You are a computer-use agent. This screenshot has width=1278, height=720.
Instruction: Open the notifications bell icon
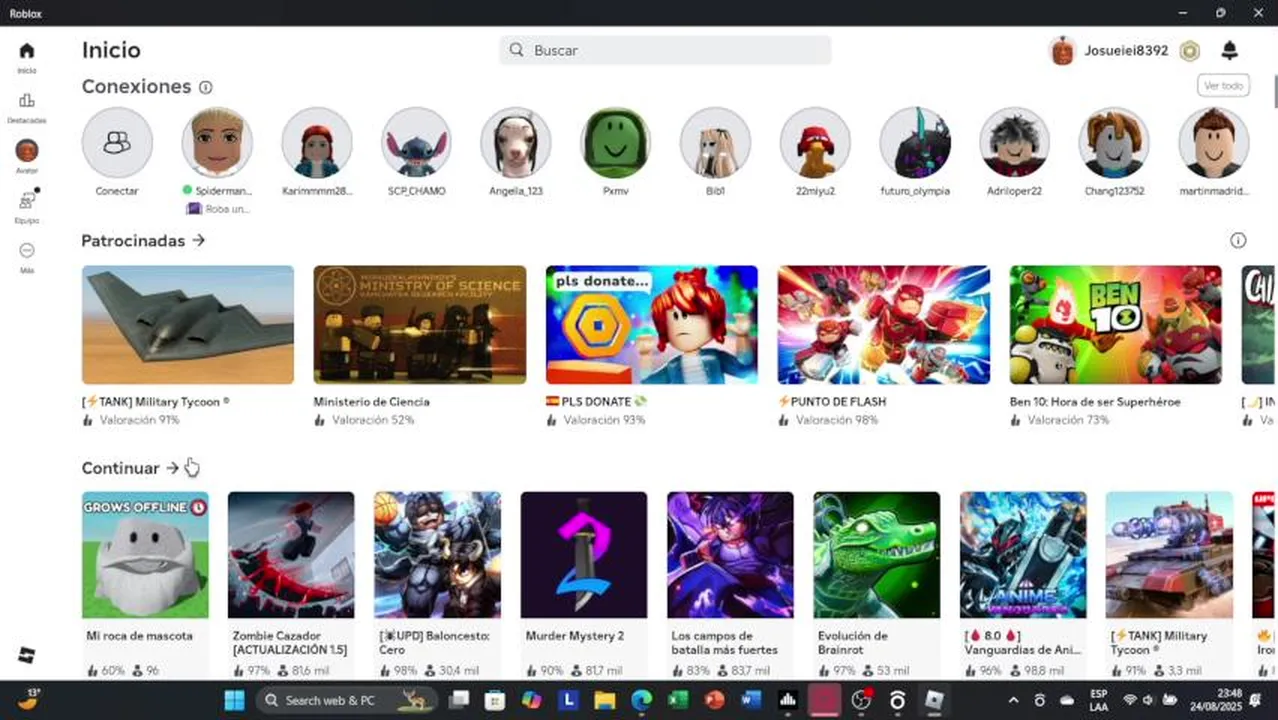[x=1230, y=50]
